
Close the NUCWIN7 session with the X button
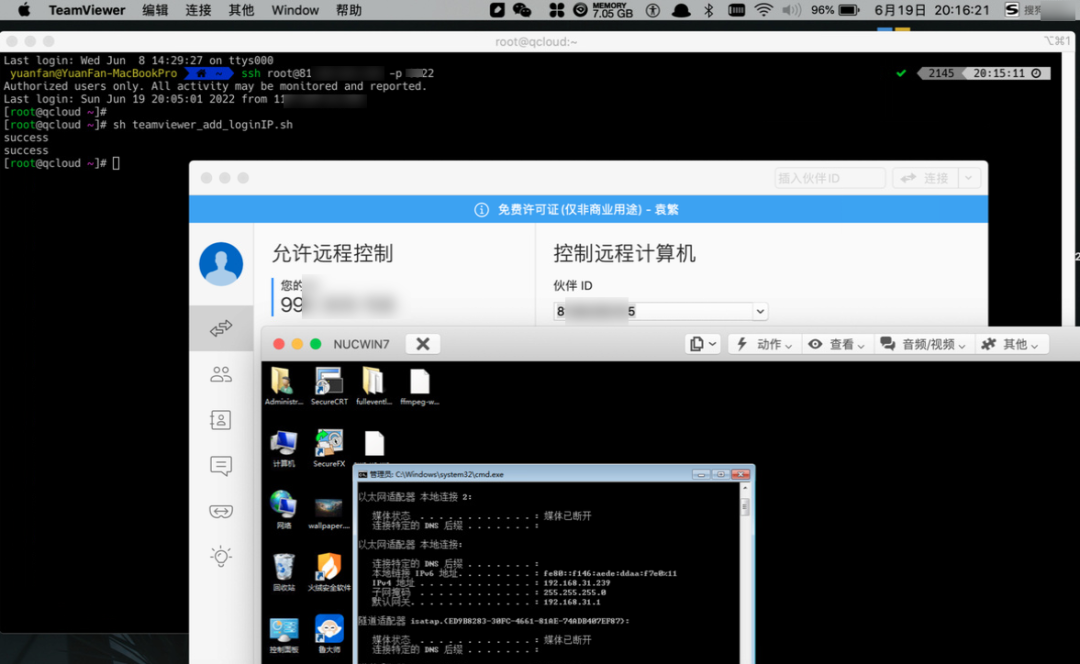tap(423, 344)
